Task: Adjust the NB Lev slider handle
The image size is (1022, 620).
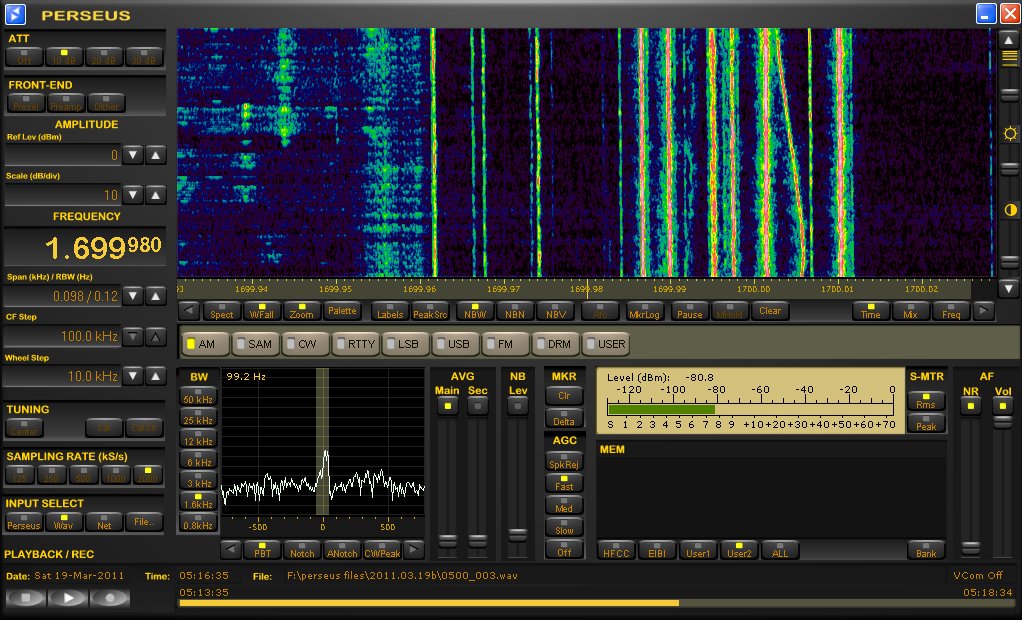Action: [518, 535]
